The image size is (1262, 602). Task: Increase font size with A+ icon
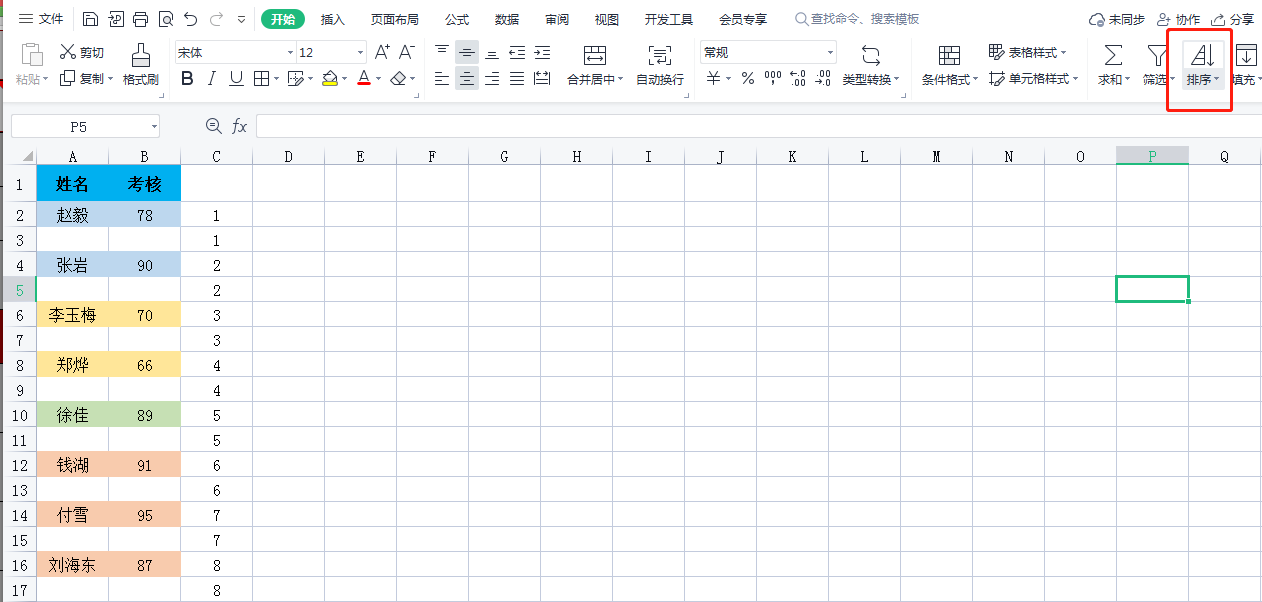click(x=382, y=52)
